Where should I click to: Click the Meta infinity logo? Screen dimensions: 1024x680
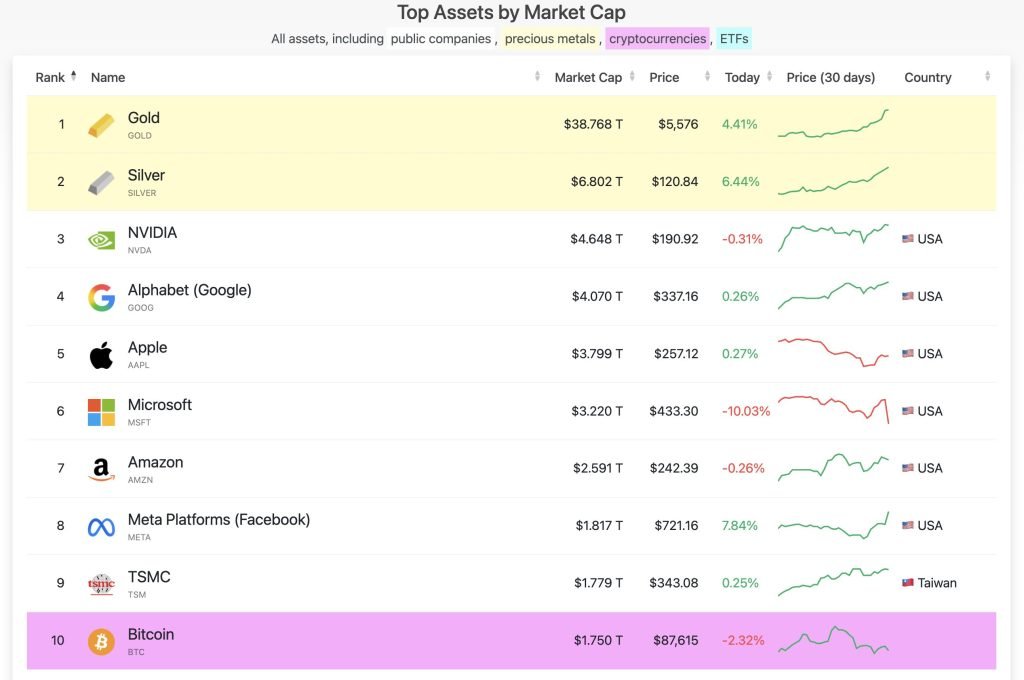[x=100, y=525]
